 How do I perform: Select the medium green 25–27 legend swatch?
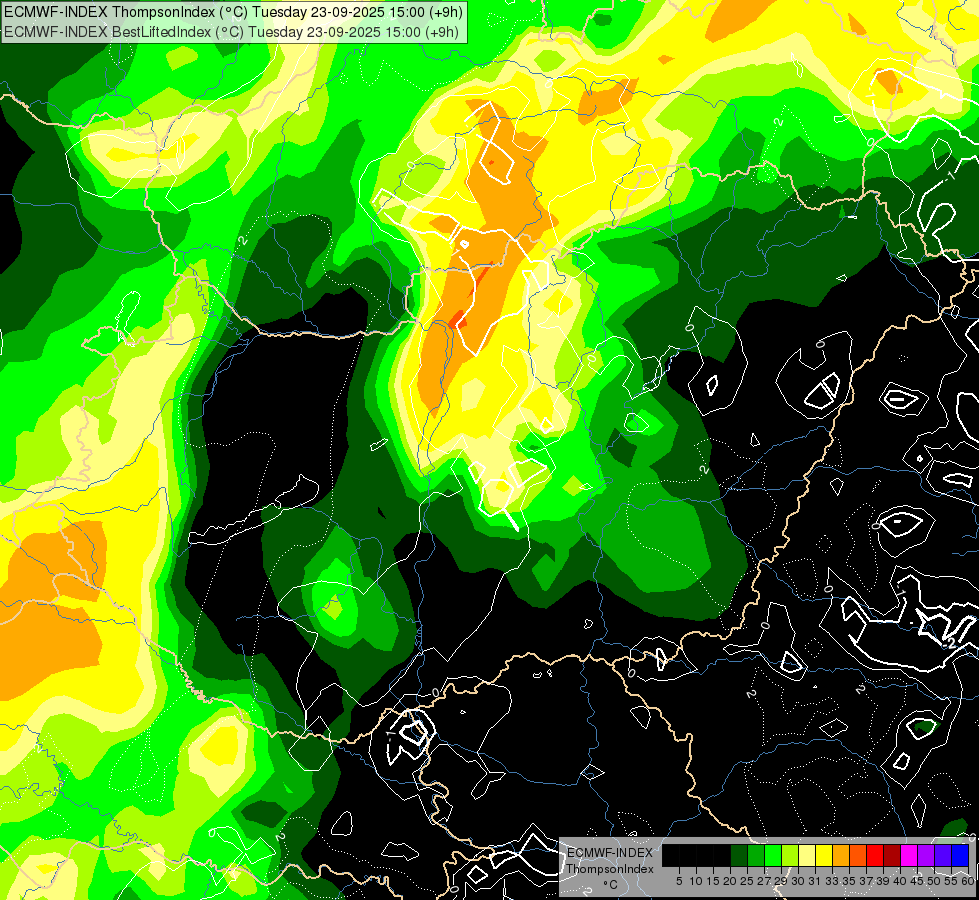pyautogui.click(x=756, y=855)
